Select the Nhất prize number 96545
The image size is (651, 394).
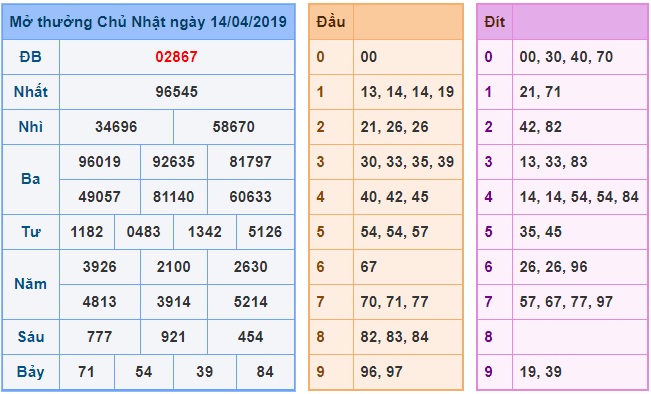[176, 92]
